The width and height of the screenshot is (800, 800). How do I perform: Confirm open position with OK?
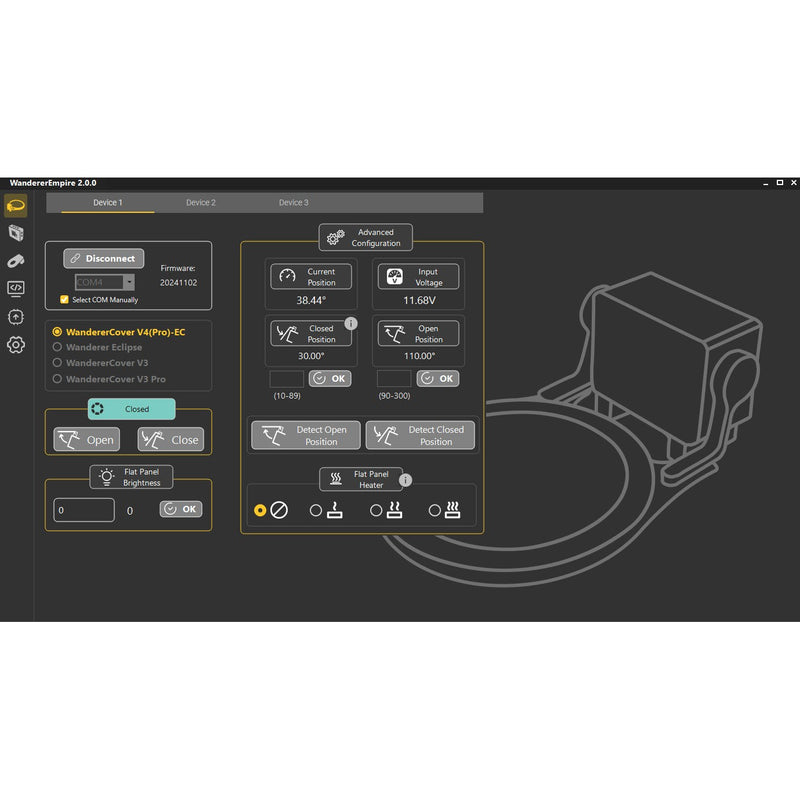[x=438, y=379]
